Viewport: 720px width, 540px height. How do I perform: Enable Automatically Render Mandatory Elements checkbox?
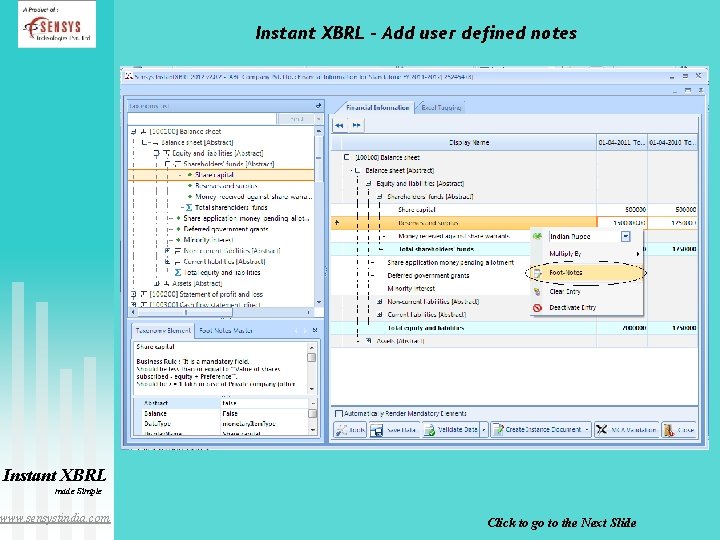pyautogui.click(x=339, y=414)
